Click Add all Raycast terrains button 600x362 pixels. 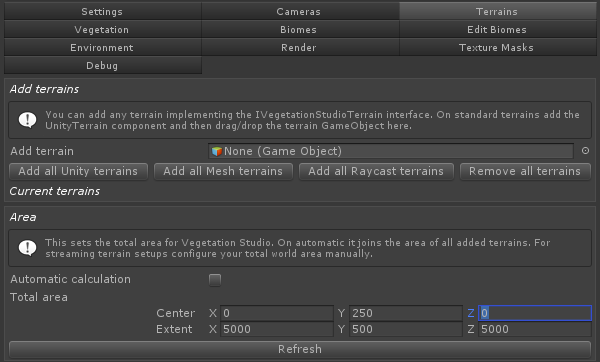pyautogui.click(x=376, y=171)
